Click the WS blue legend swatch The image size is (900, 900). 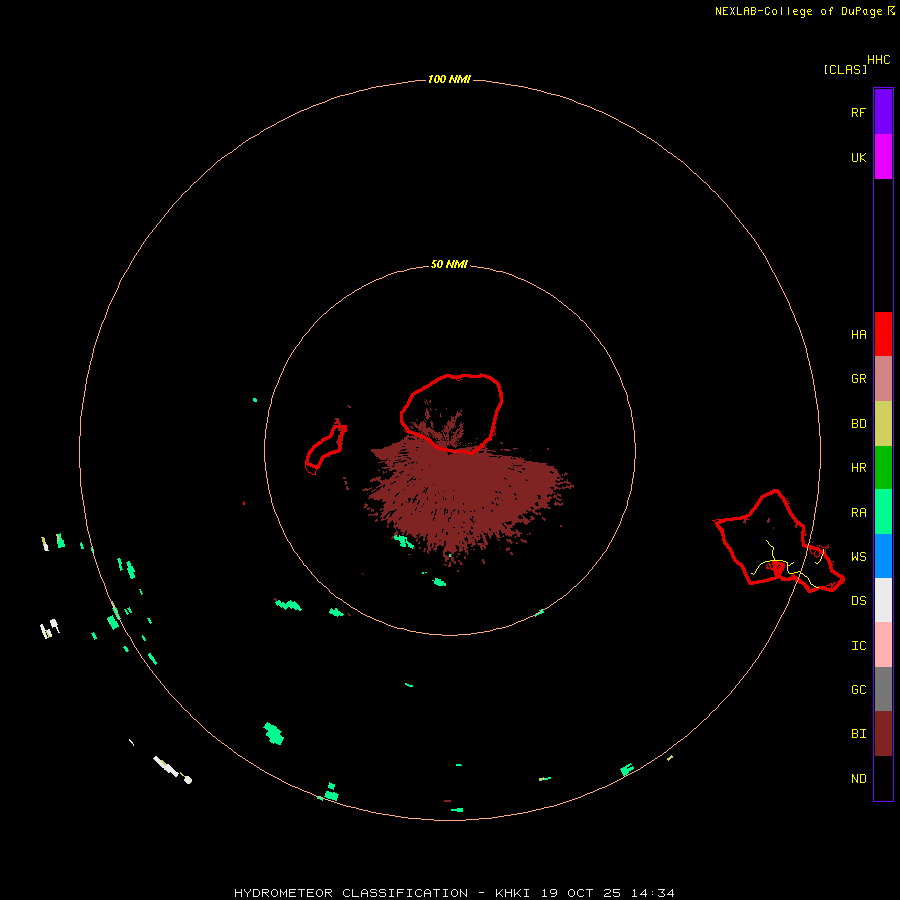coord(883,556)
